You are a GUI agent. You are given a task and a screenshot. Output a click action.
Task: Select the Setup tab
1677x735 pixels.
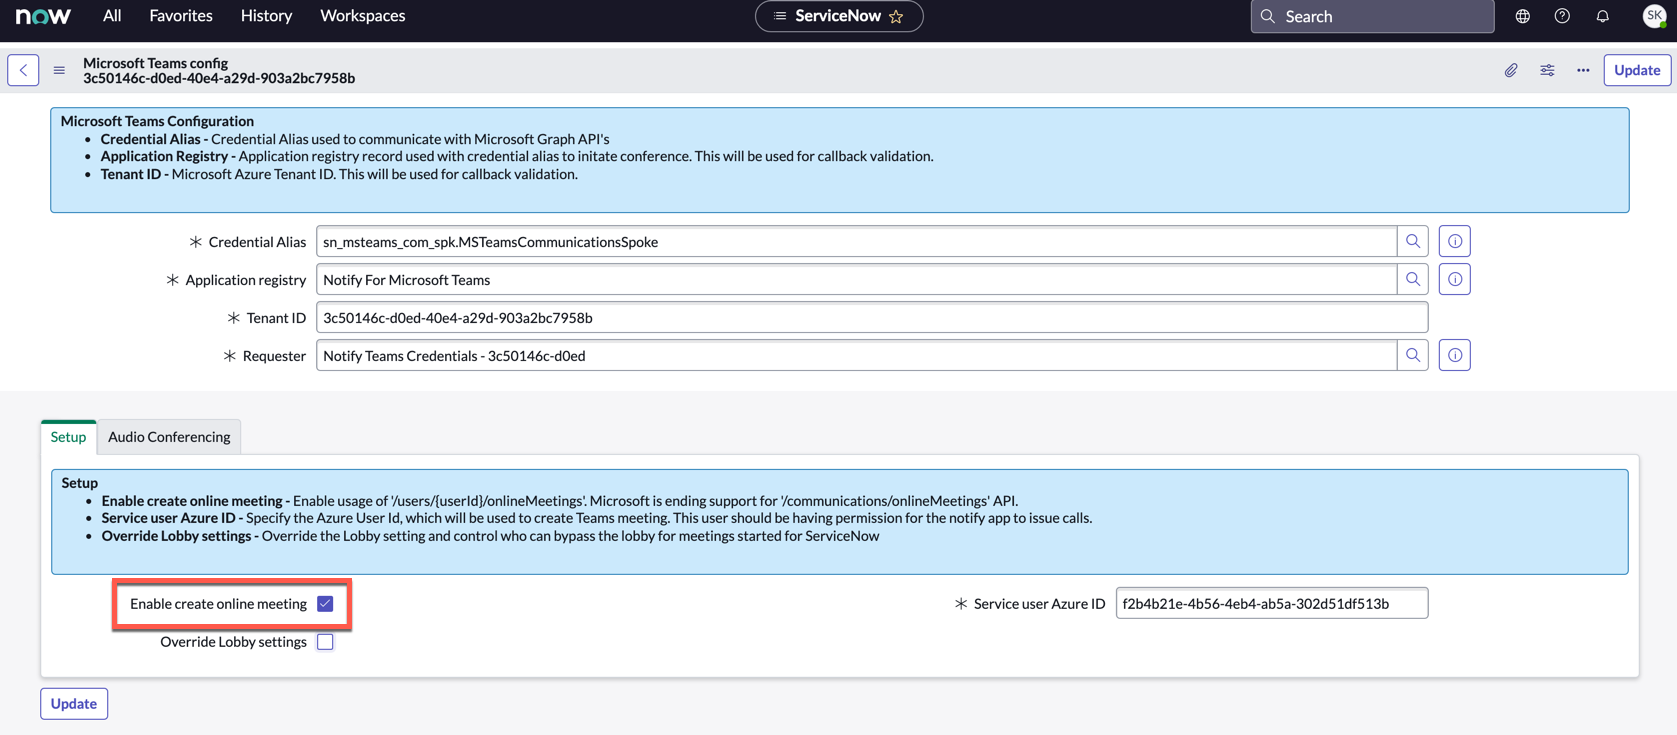pyautogui.click(x=68, y=437)
